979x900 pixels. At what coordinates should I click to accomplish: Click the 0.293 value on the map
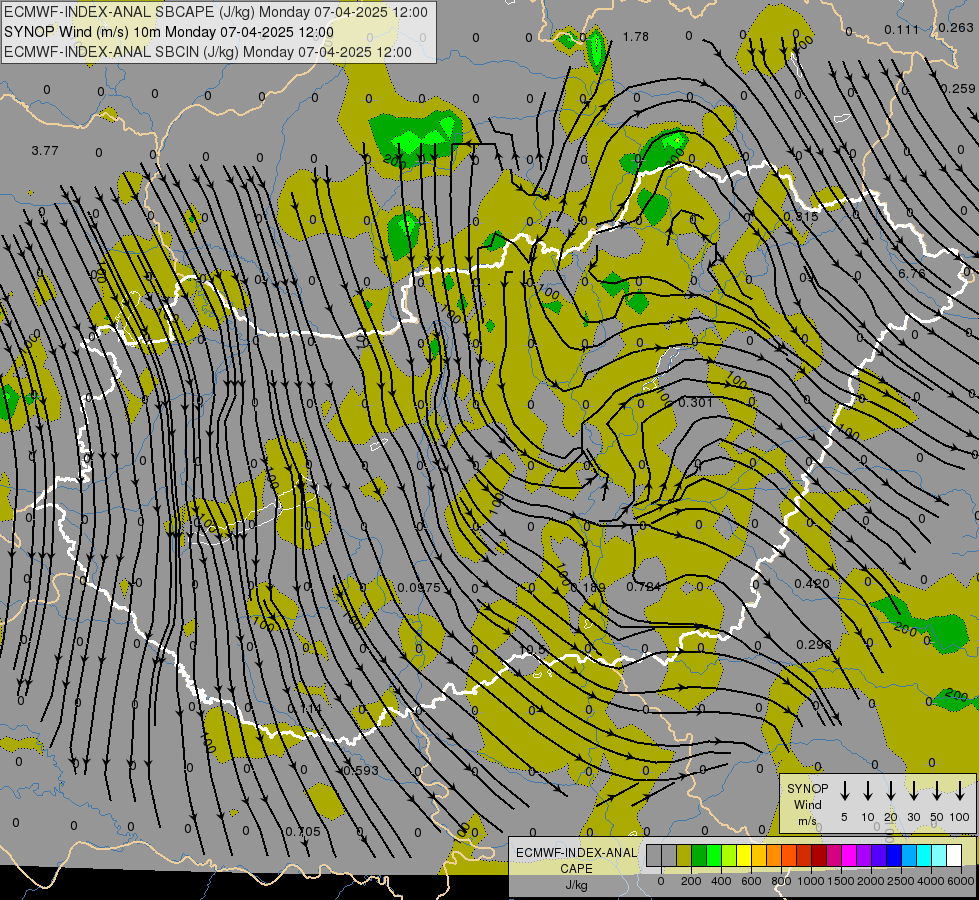pos(814,644)
